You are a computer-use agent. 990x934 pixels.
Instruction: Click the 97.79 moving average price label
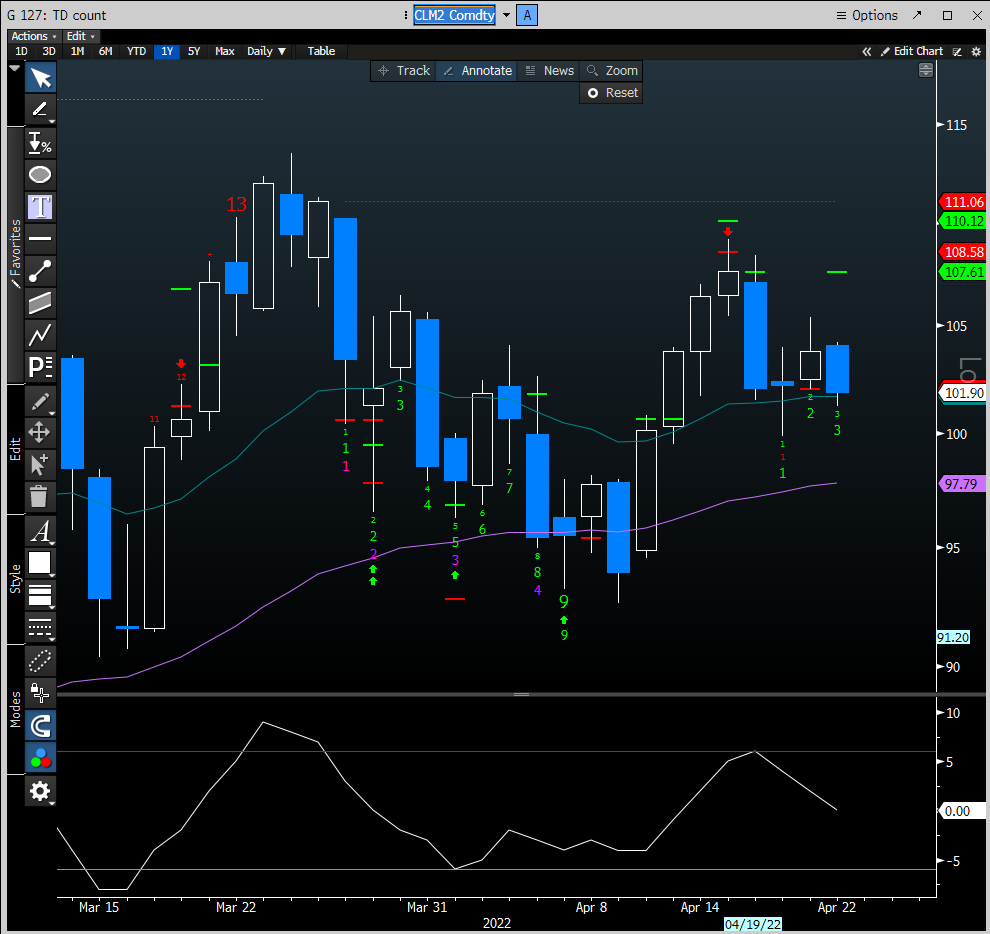962,484
